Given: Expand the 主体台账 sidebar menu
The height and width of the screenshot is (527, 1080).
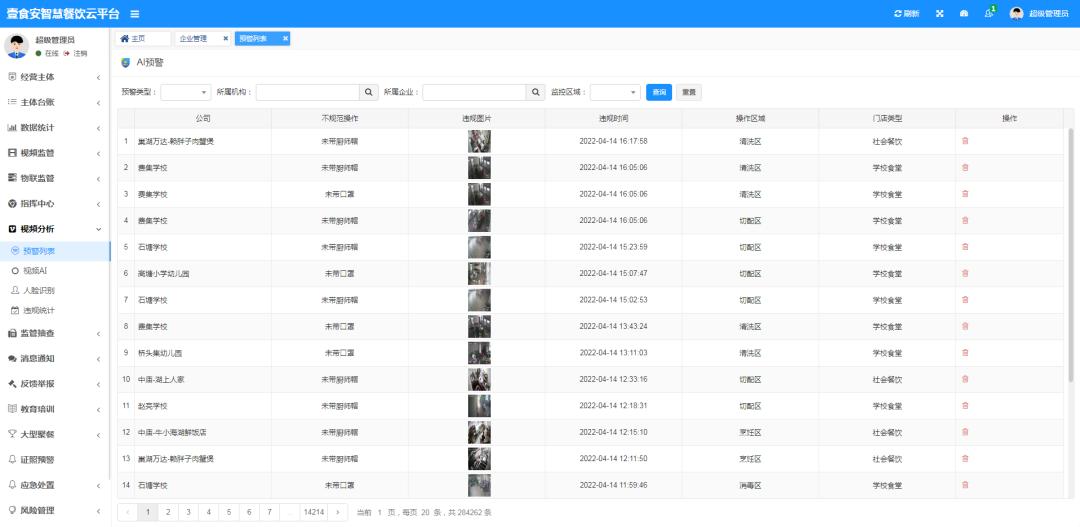Looking at the screenshot, I should point(55,103).
